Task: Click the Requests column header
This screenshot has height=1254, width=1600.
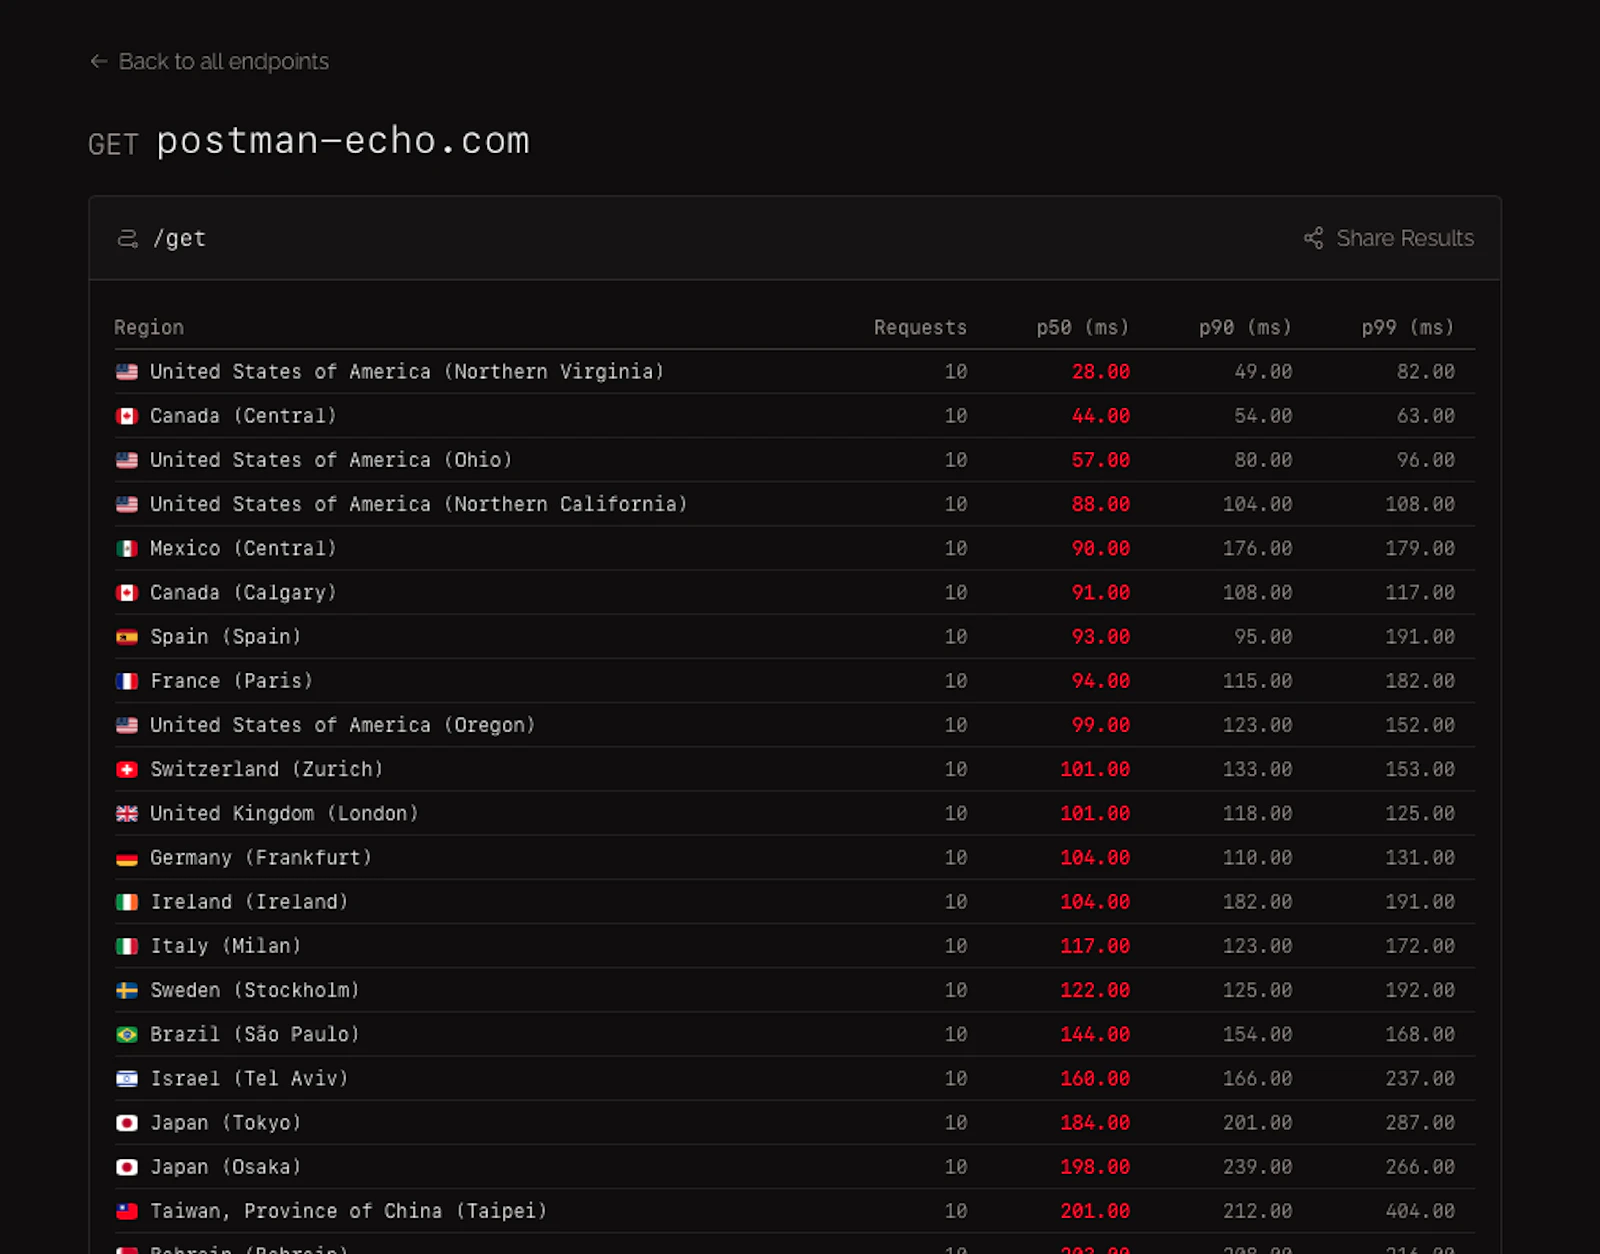Action: tap(920, 327)
